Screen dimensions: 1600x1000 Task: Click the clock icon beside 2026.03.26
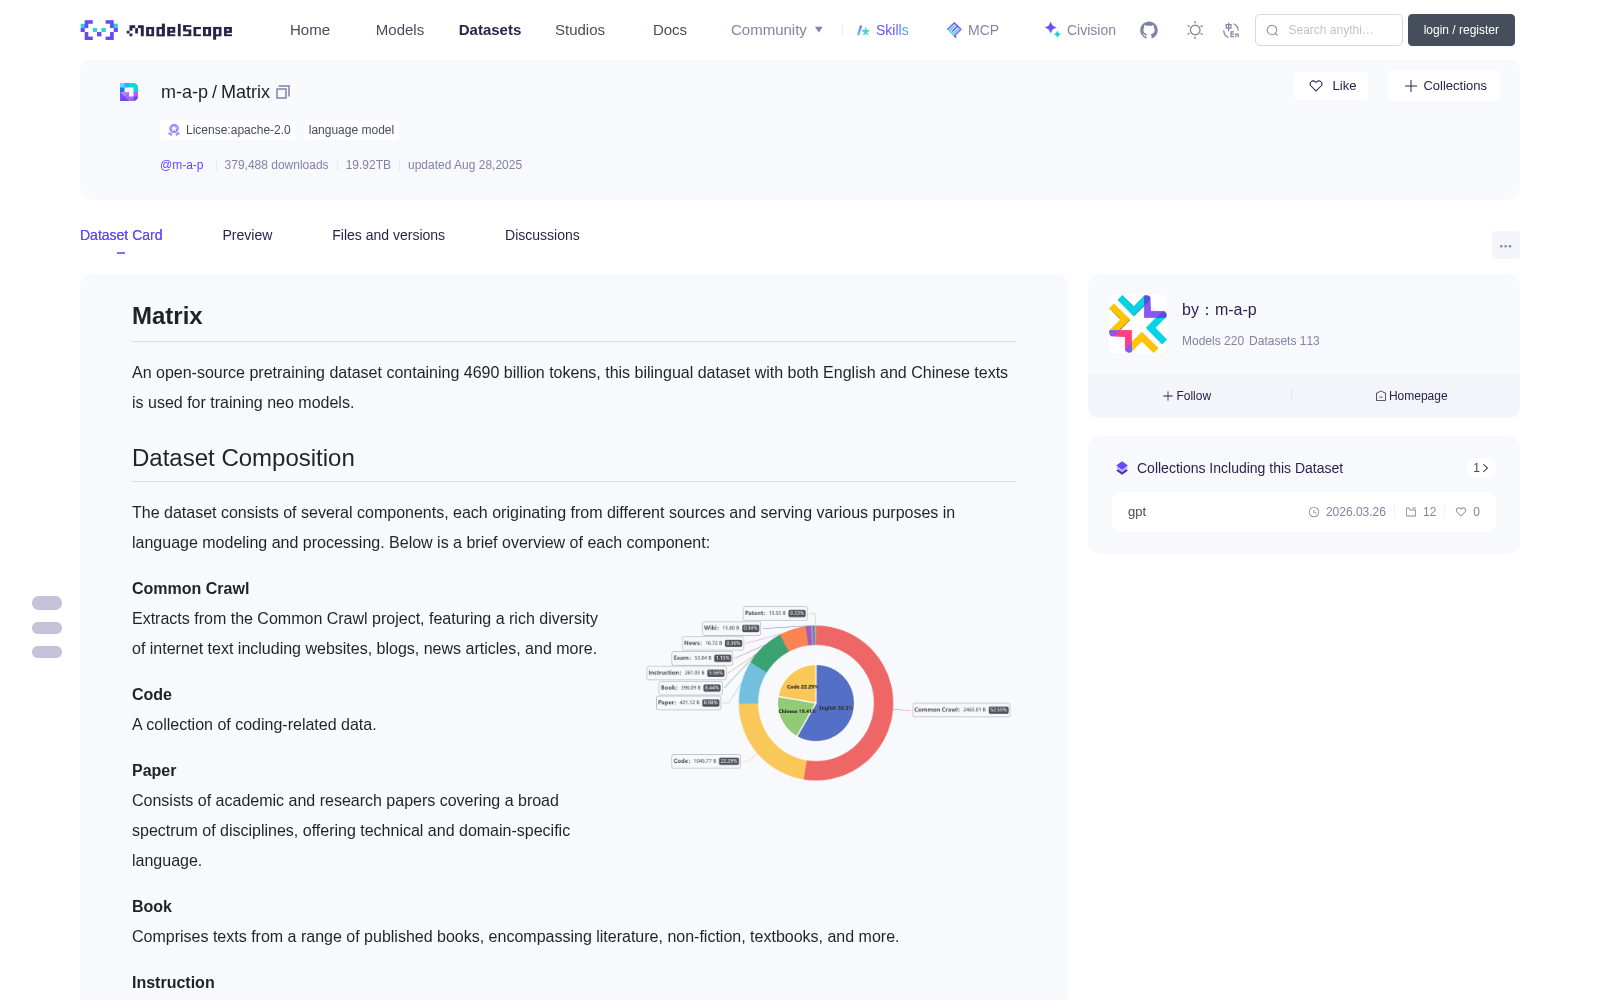point(1314,512)
